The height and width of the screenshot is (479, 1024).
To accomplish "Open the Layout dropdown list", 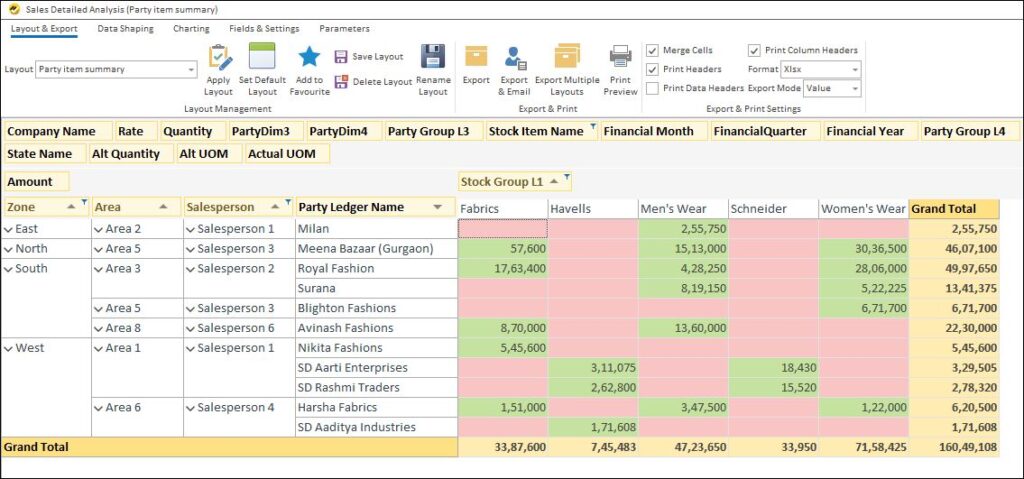I will (191, 70).
